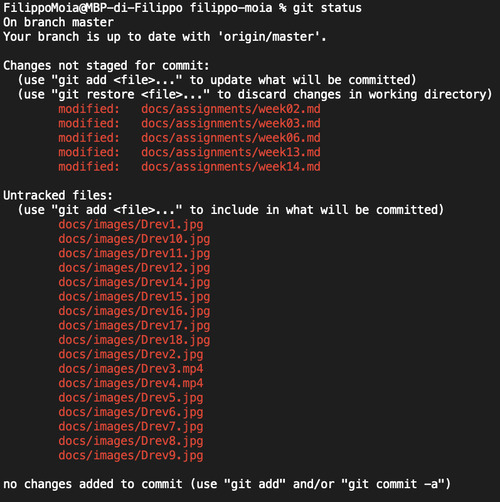Click untracked file docs/images/Drev1.jpg
500x502 pixels.
pyautogui.click(x=131, y=225)
